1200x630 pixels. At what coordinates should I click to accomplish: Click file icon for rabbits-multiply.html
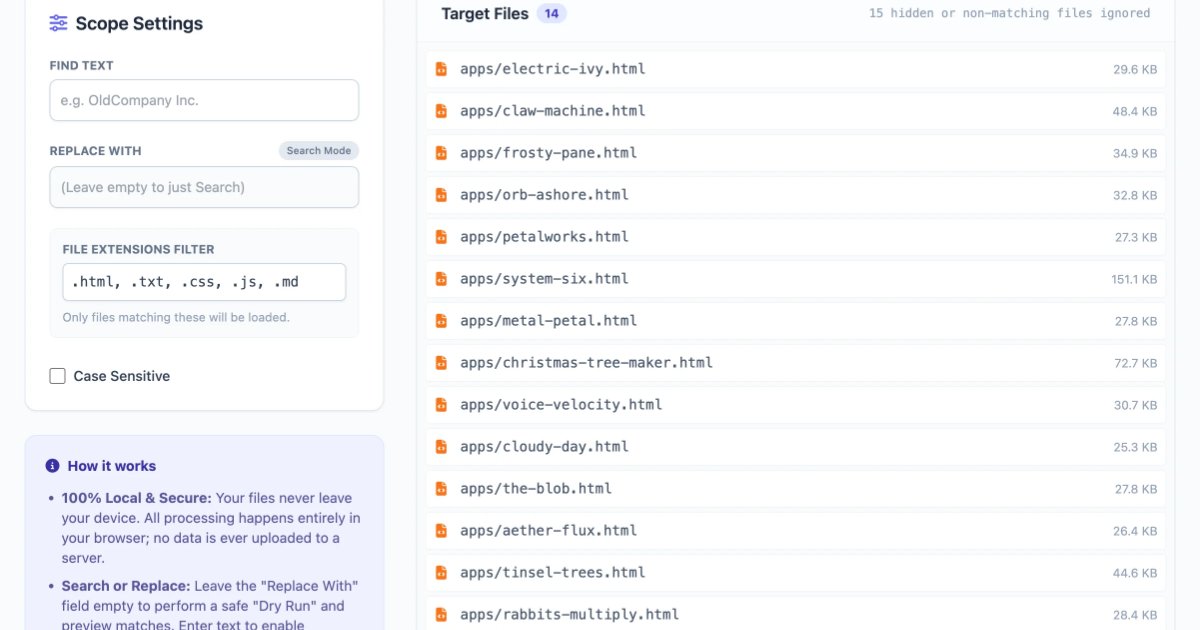(x=441, y=615)
